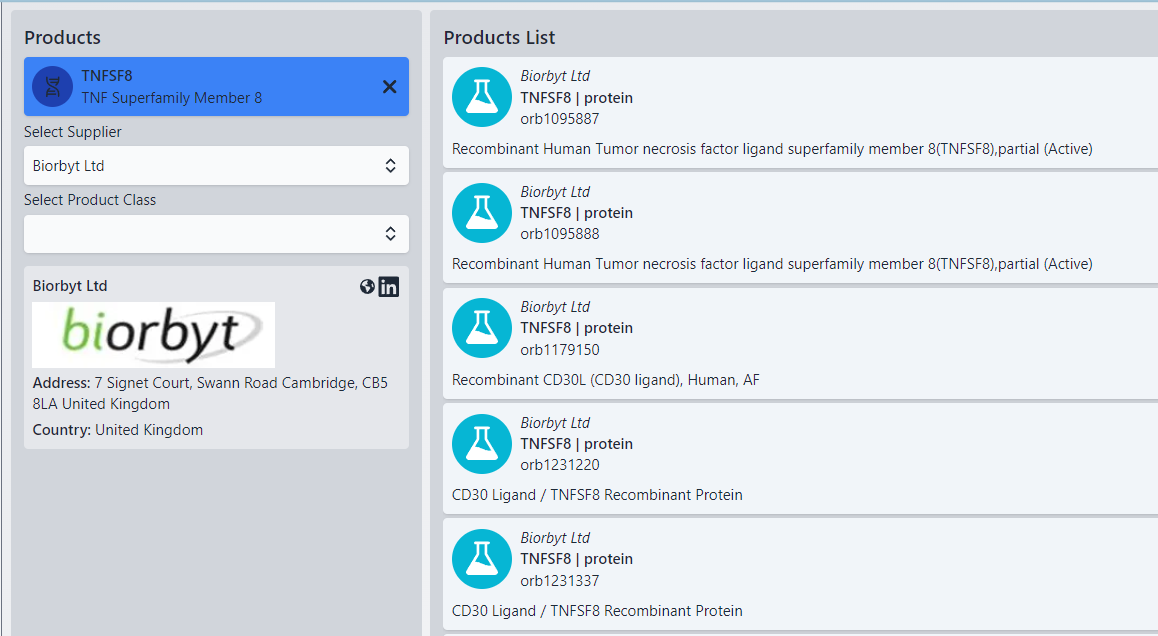
Task: Select the product code orb1231337
Action: click(x=560, y=581)
